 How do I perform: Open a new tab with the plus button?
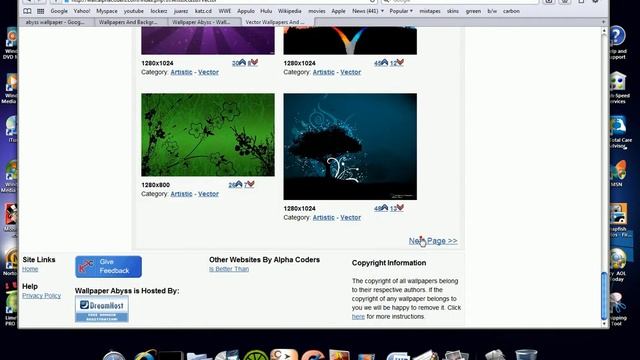coord(603,22)
